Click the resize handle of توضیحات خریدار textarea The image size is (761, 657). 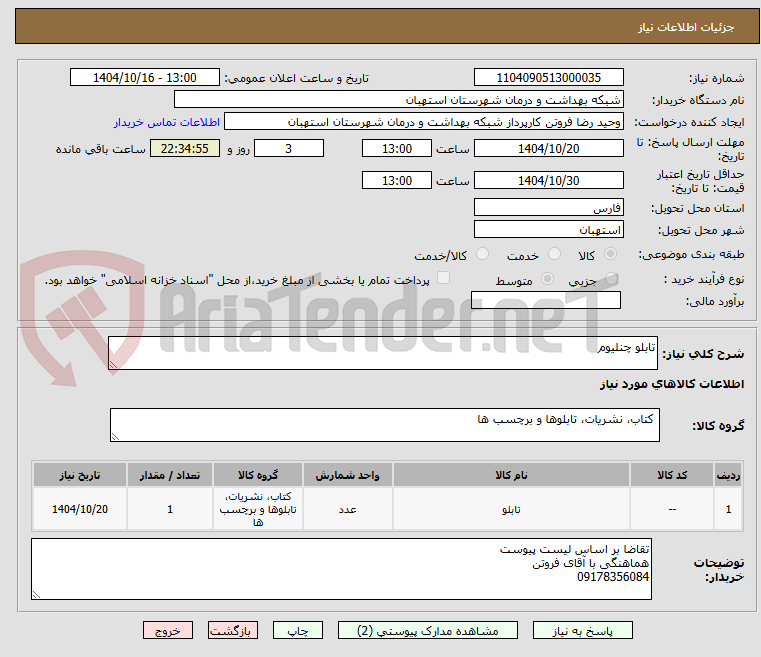[x=36, y=594]
